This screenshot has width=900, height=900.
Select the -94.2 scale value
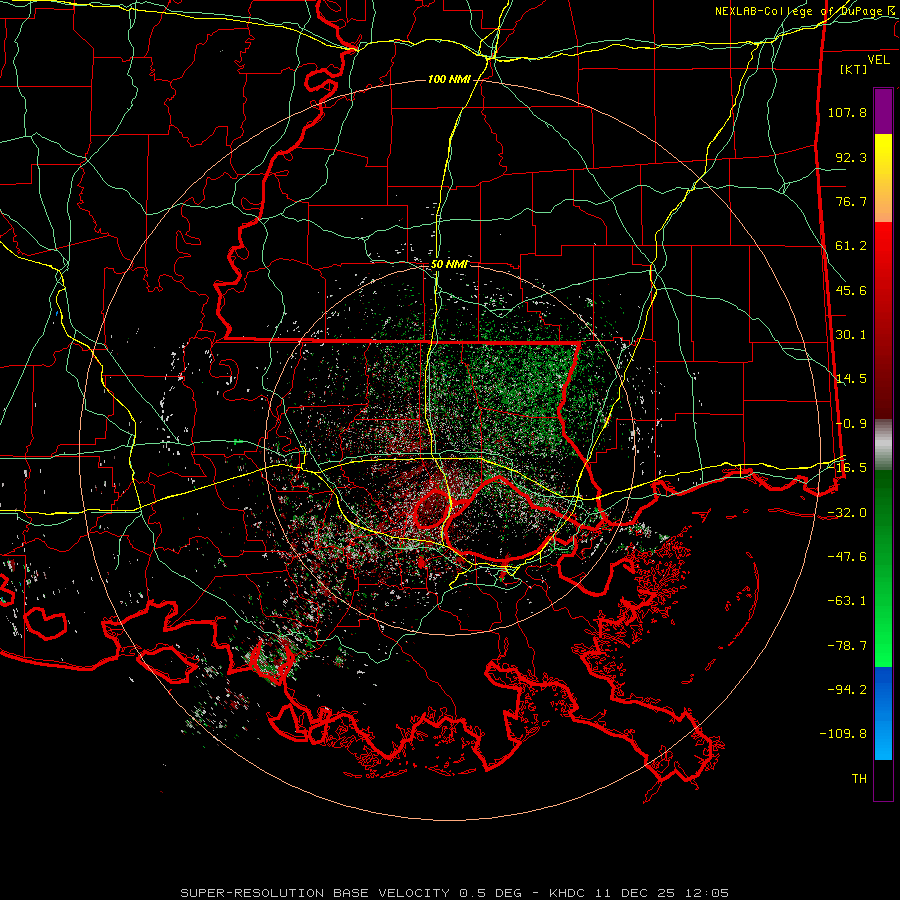point(847,689)
